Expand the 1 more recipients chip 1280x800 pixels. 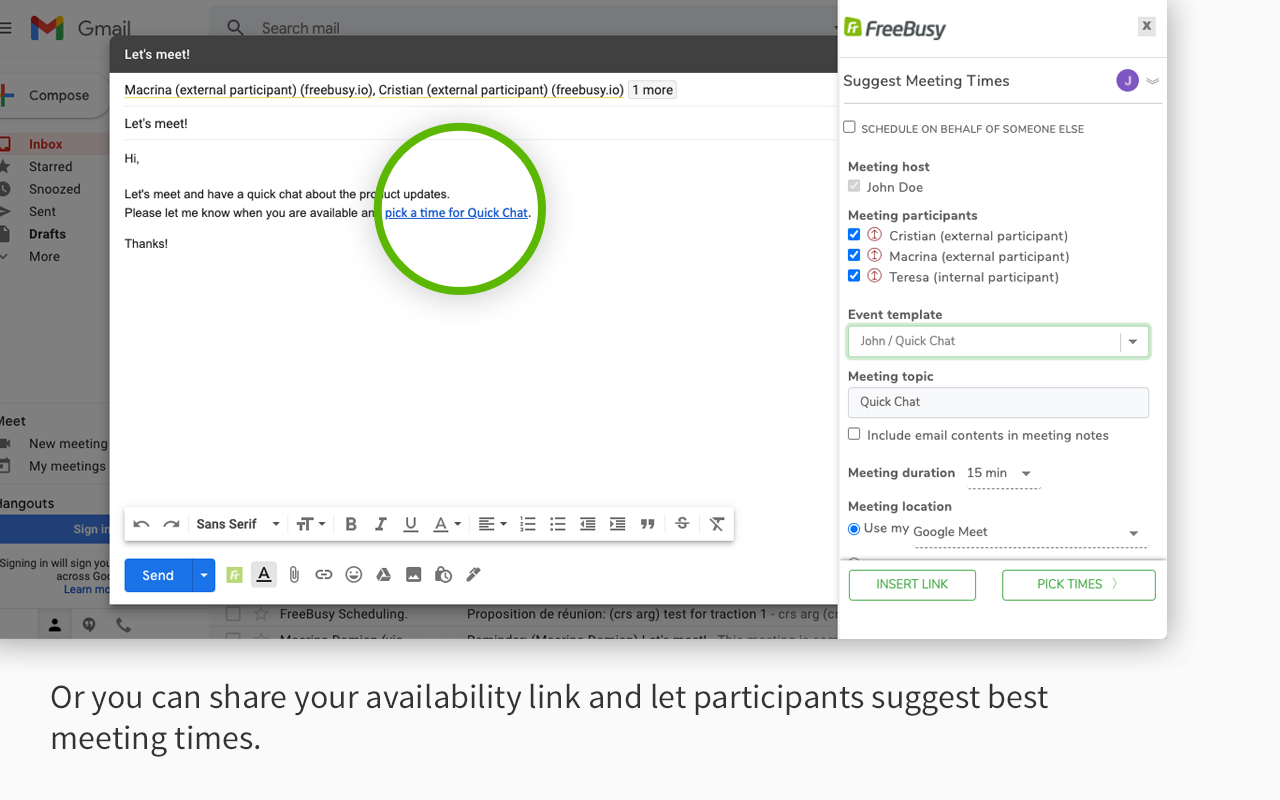(x=652, y=90)
